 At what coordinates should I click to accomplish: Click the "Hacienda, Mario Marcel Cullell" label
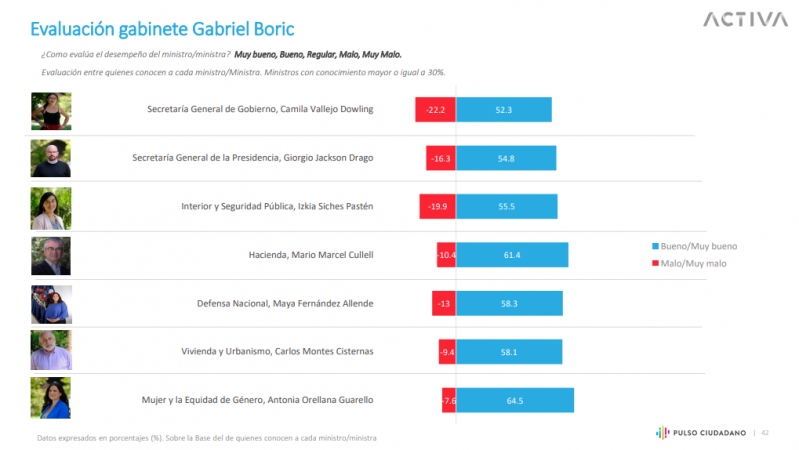[310, 255]
